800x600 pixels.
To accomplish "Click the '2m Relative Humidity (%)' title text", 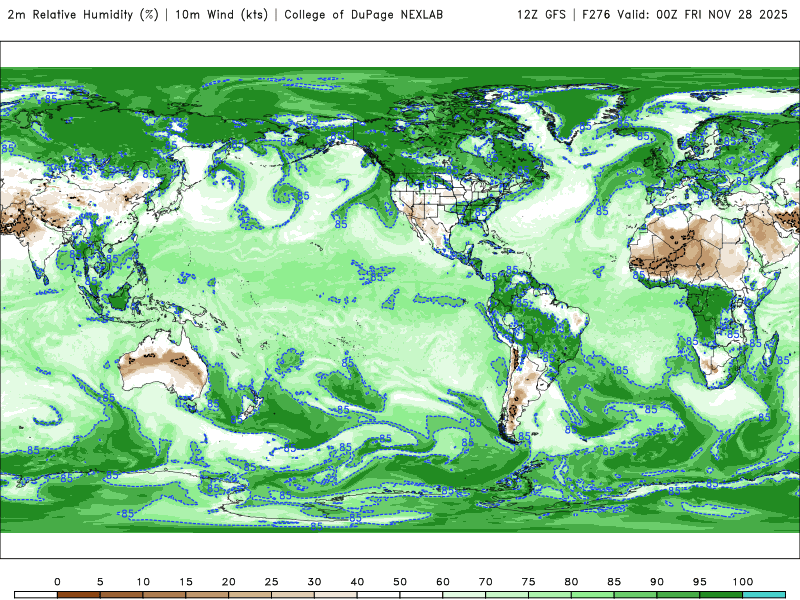I will coord(83,15).
